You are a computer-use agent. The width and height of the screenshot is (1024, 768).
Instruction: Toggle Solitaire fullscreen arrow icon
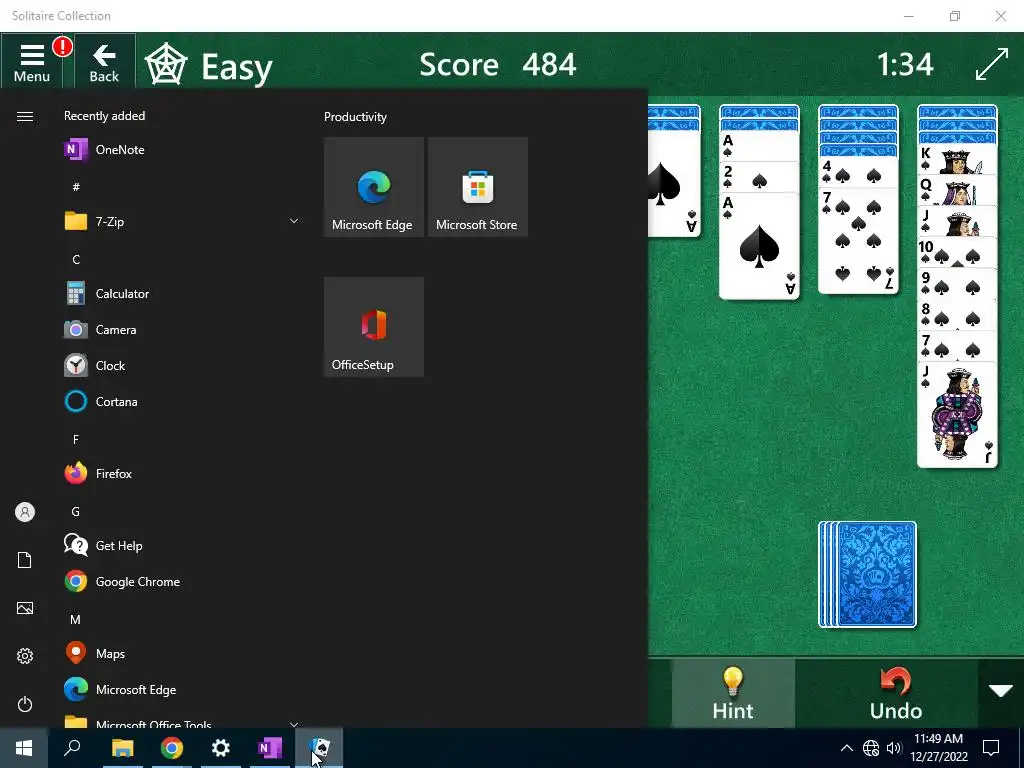(991, 65)
